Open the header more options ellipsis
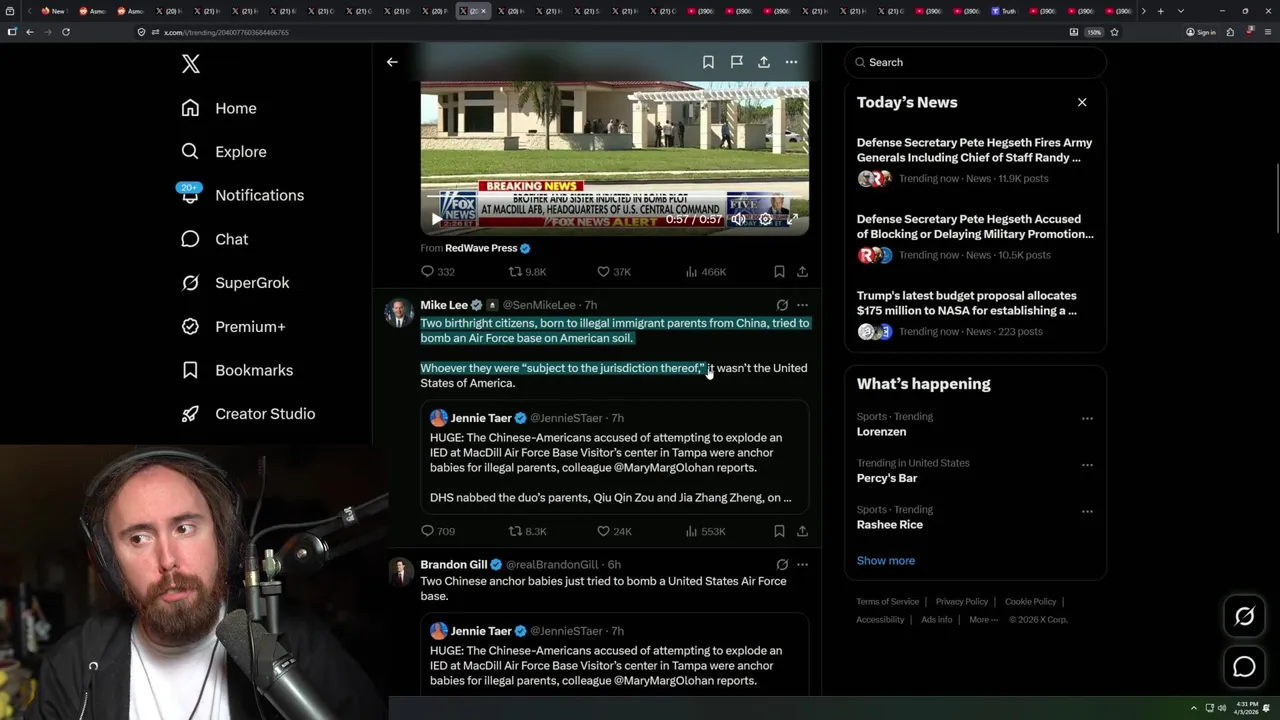Viewport: 1280px width, 720px height. 791,62
